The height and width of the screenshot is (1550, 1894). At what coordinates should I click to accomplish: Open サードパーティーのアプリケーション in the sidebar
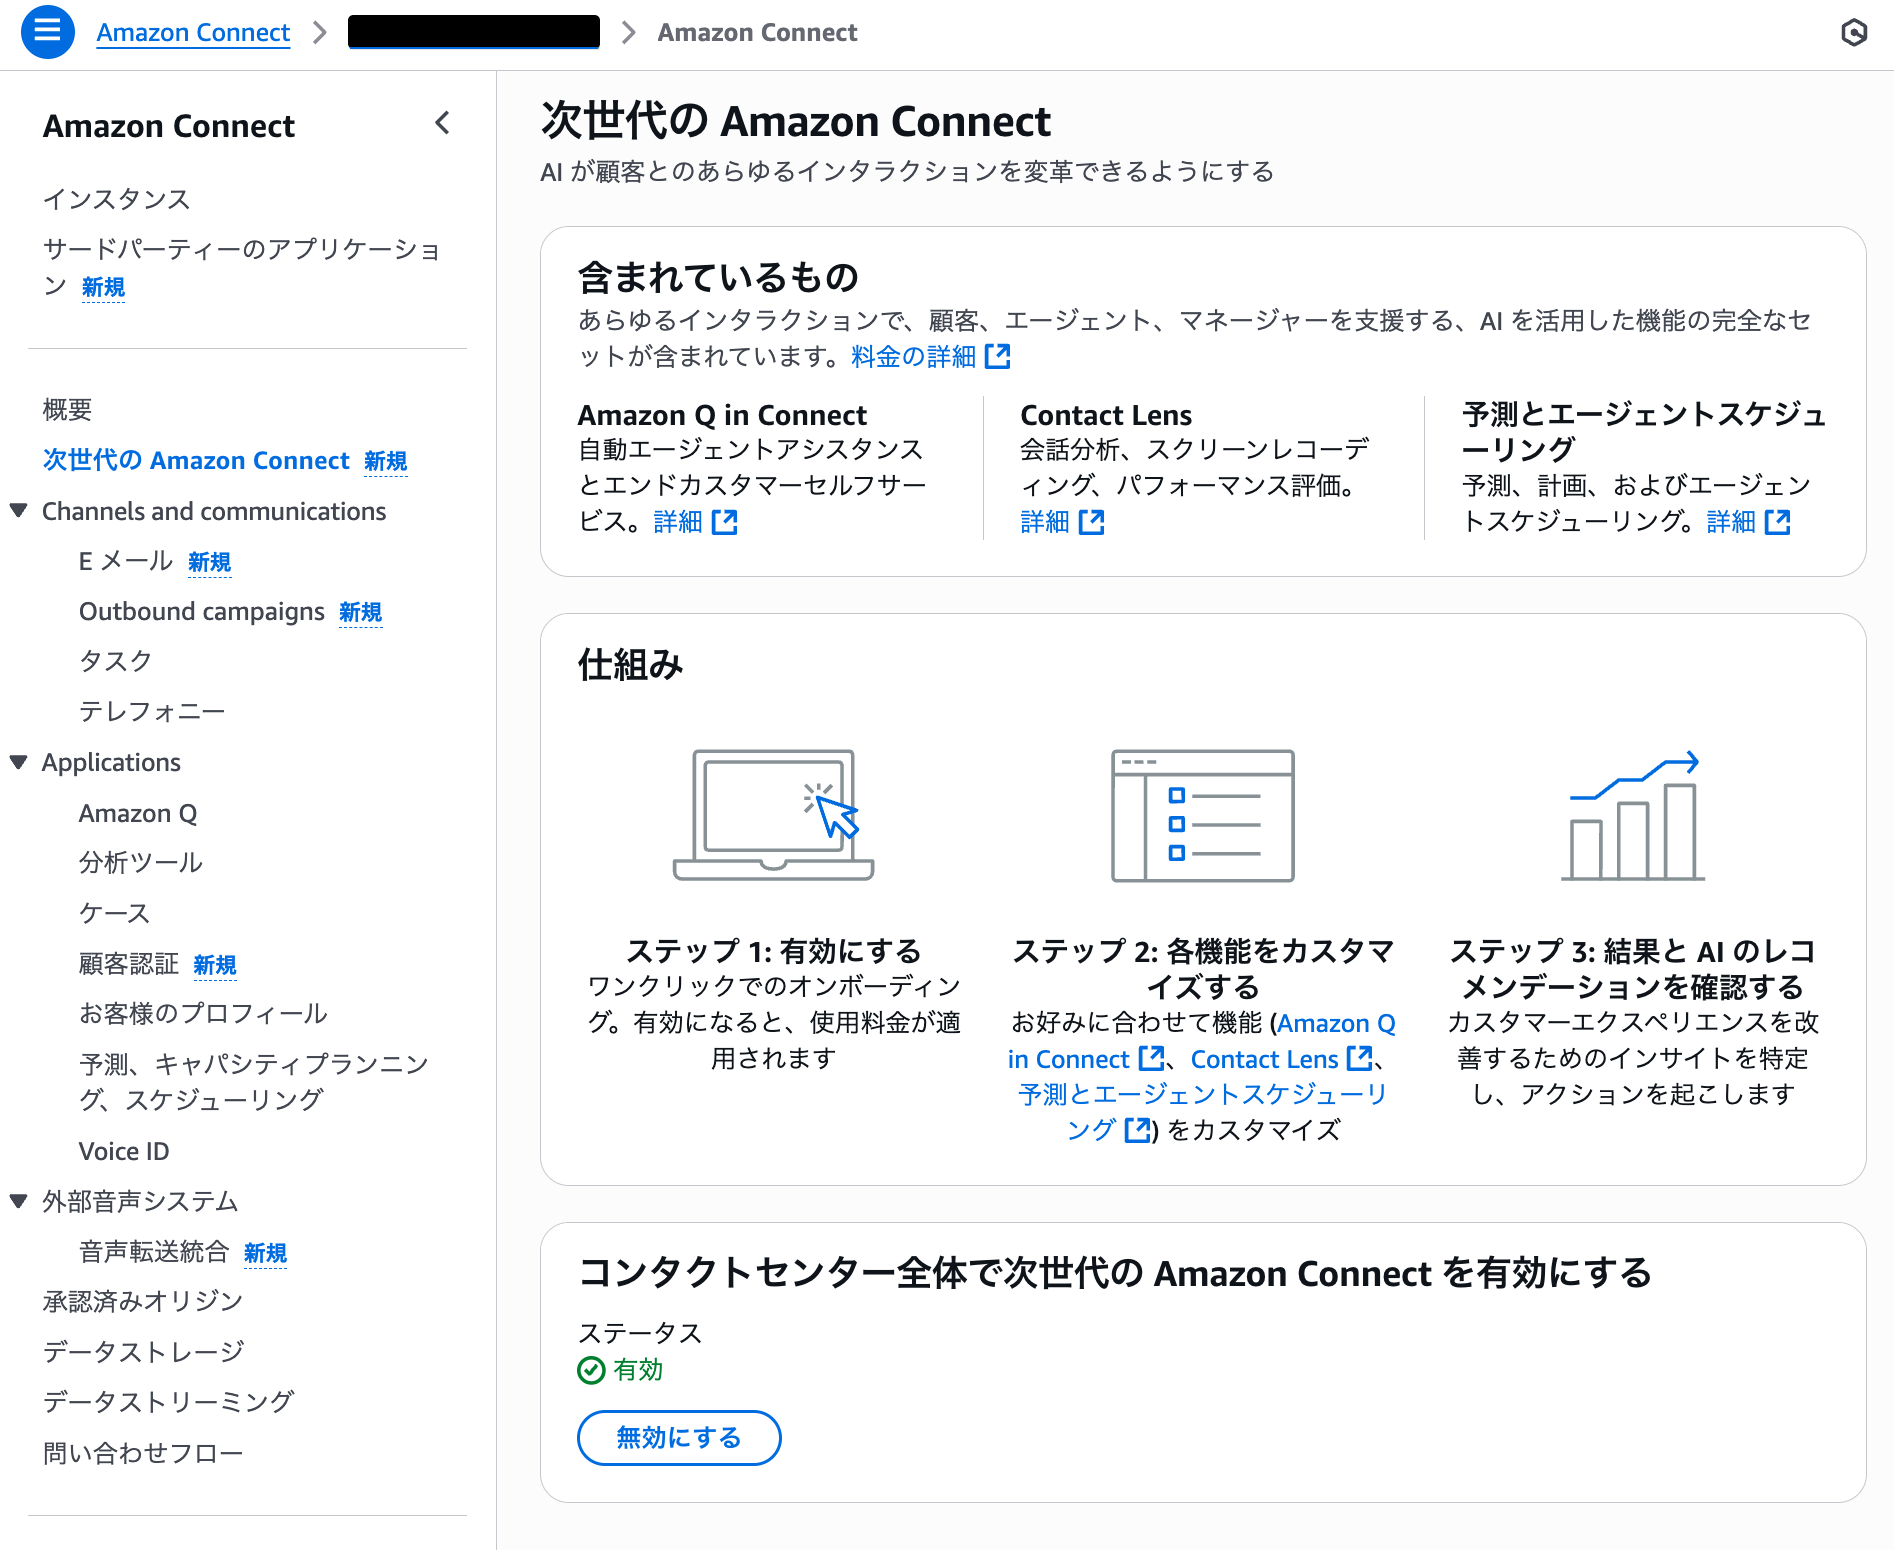(242, 267)
